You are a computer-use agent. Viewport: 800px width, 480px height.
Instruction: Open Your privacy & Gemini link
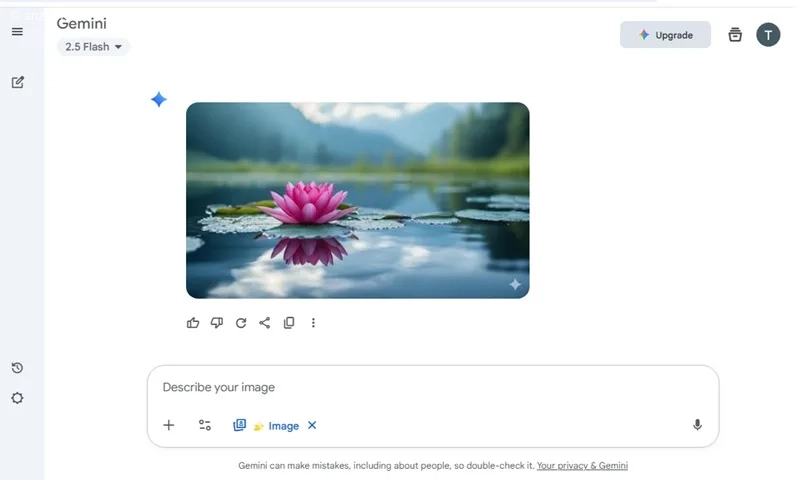click(582, 465)
